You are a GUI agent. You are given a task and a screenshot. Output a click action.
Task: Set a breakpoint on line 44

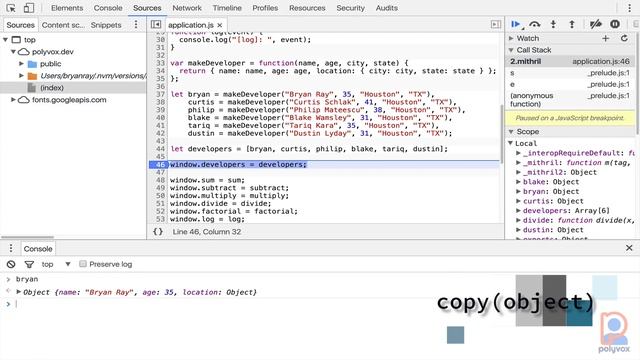[160, 149]
